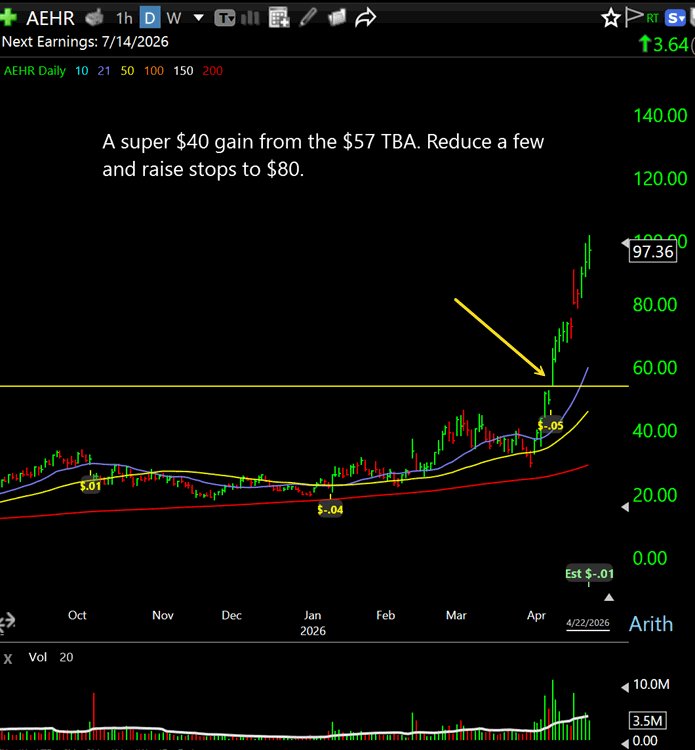Toggle the Arith scale setting
Image resolution: width=695 pixels, height=750 pixels.
[x=651, y=624]
